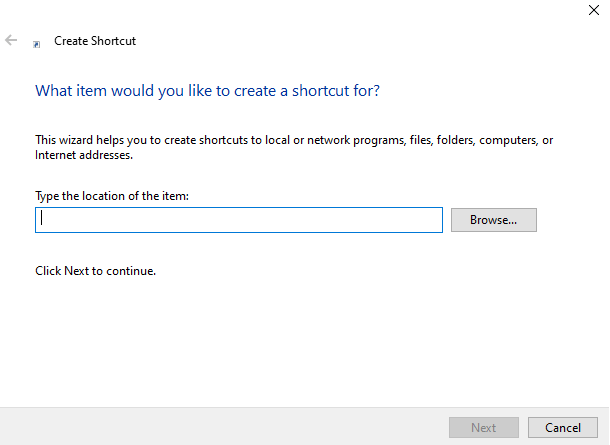Click the back arrow in the wizard header
610x445 pixels.
[x=12, y=41]
